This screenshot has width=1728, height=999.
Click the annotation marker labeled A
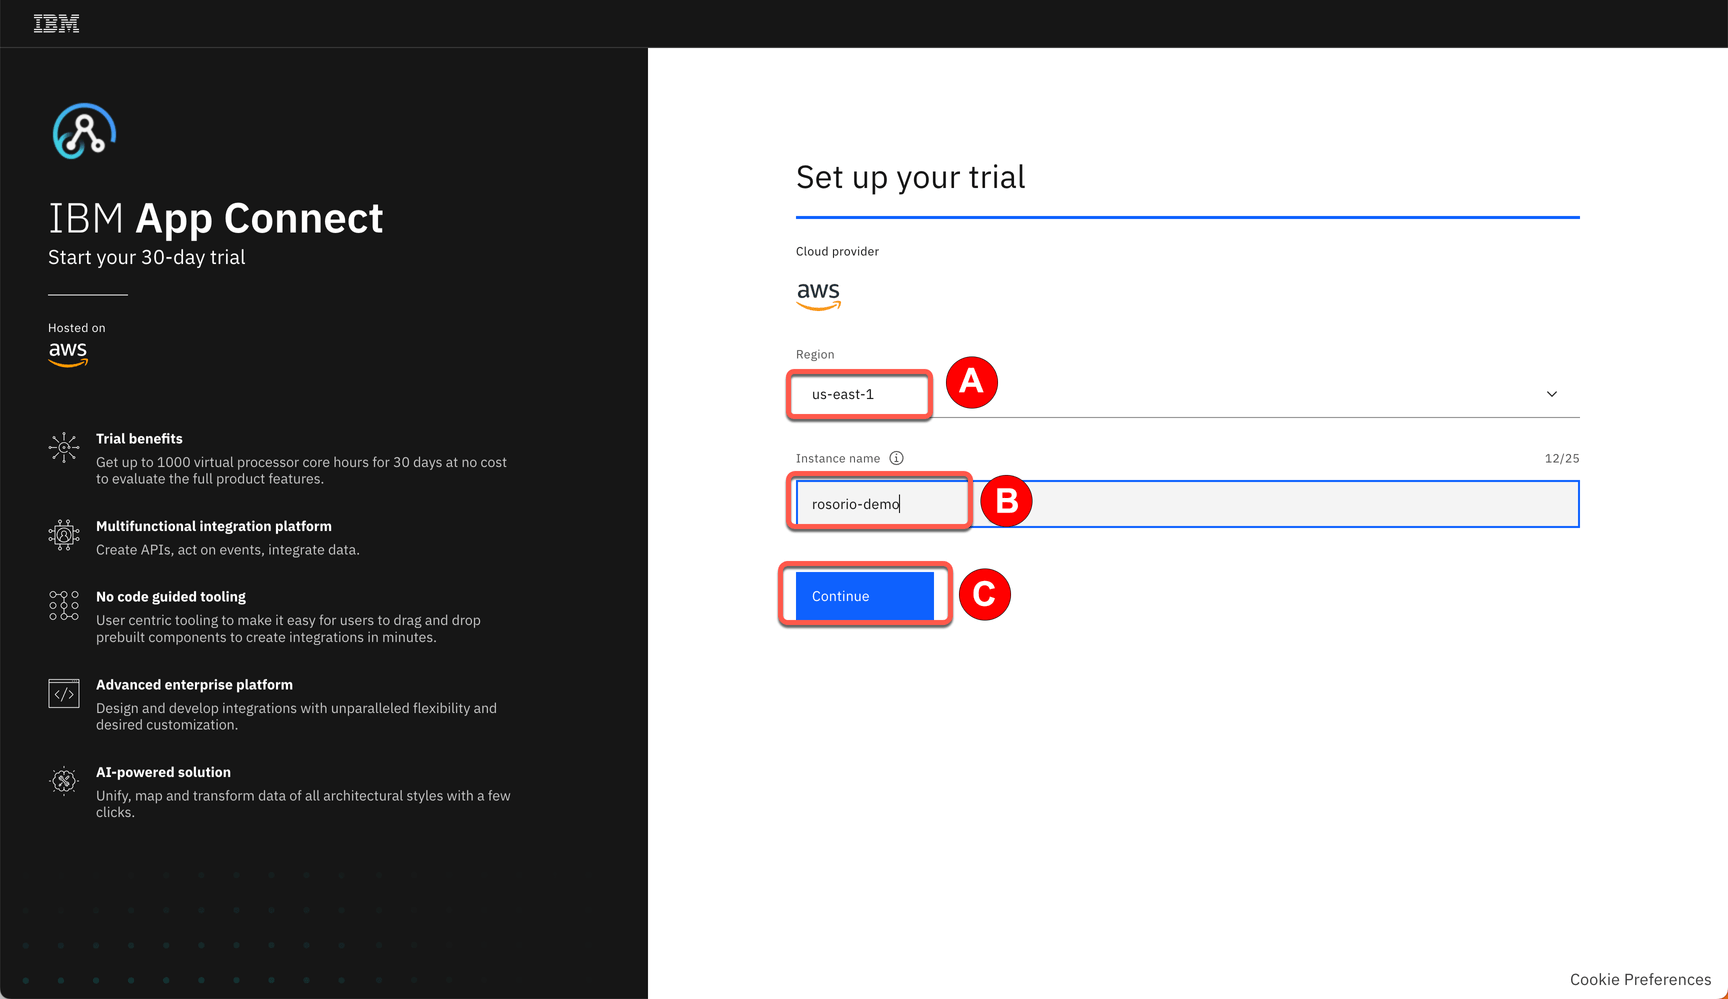pyautogui.click(x=971, y=382)
